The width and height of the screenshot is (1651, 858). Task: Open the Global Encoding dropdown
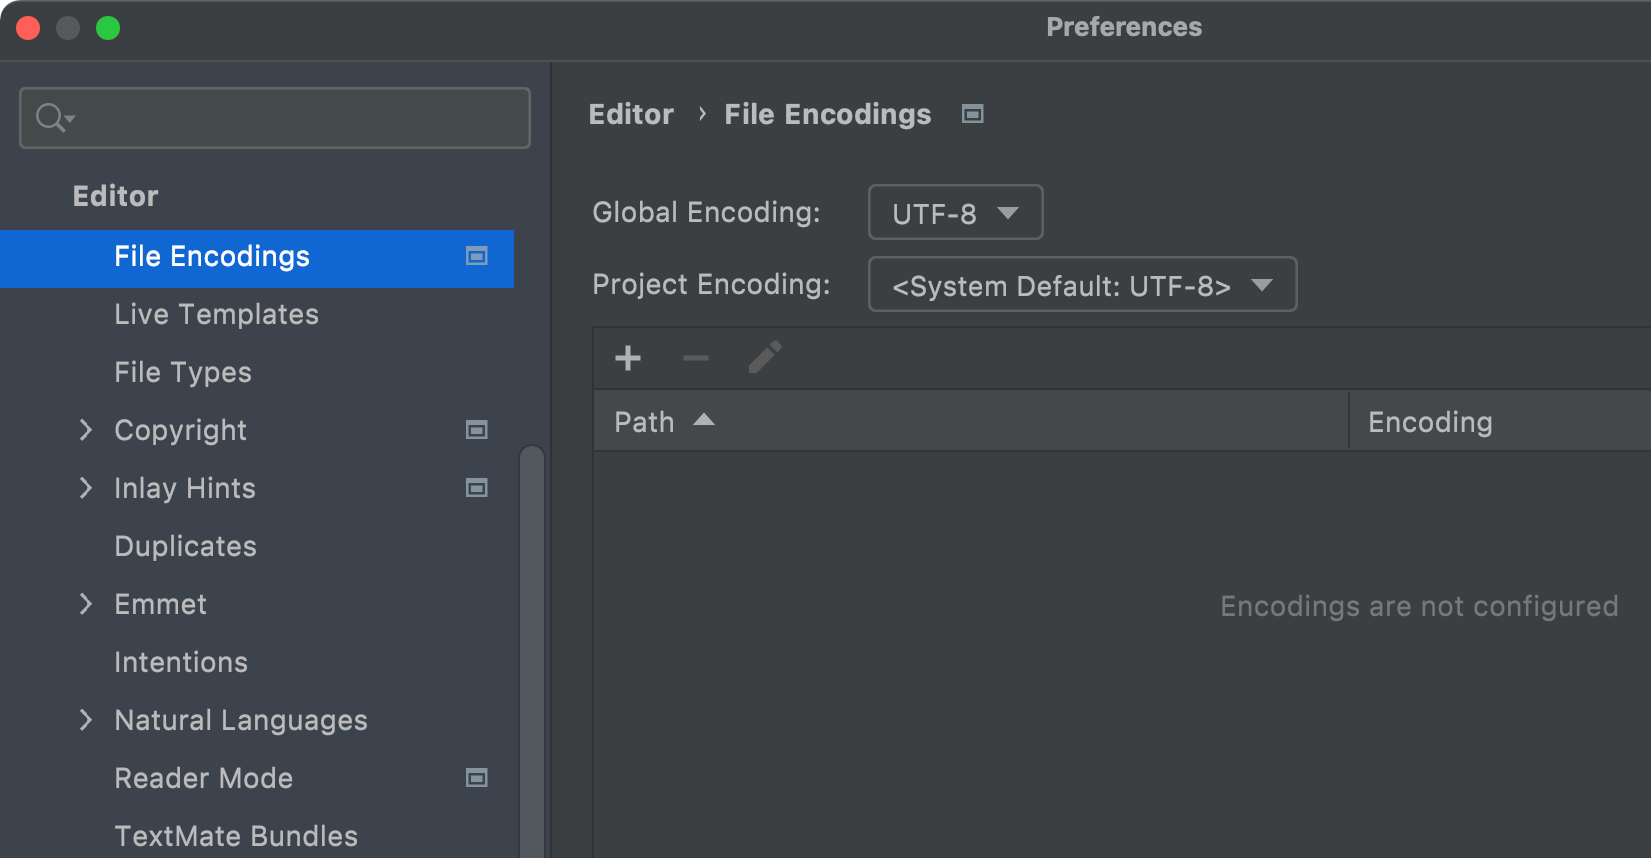pos(954,212)
